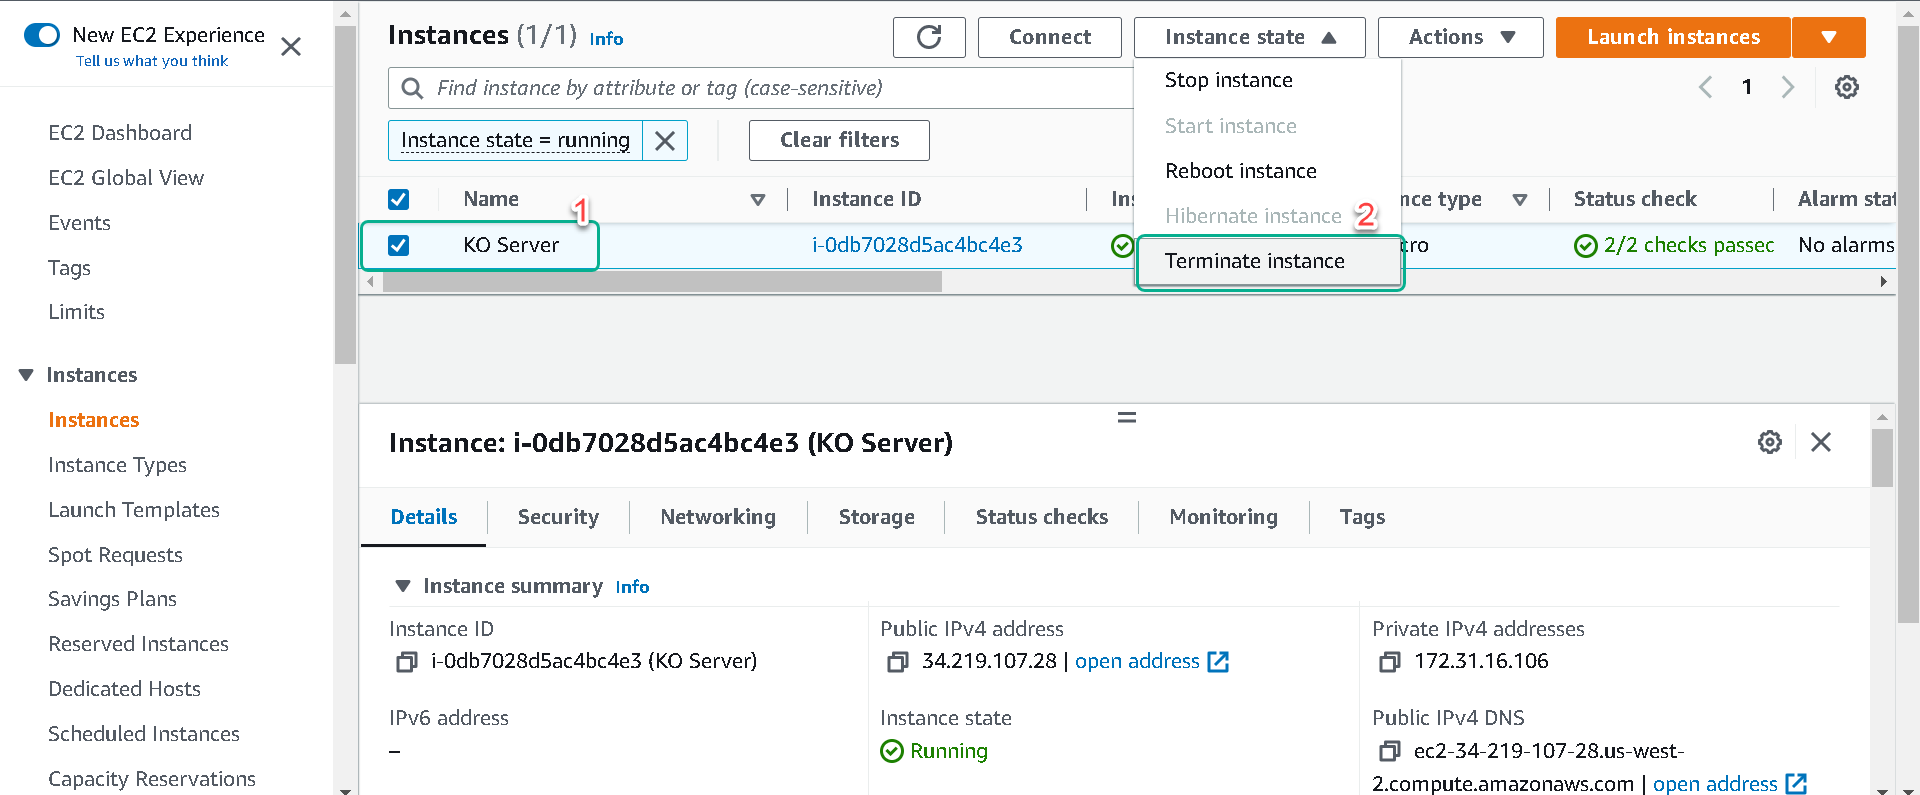
Task: Click the panel resize handle bars
Action: [1127, 417]
